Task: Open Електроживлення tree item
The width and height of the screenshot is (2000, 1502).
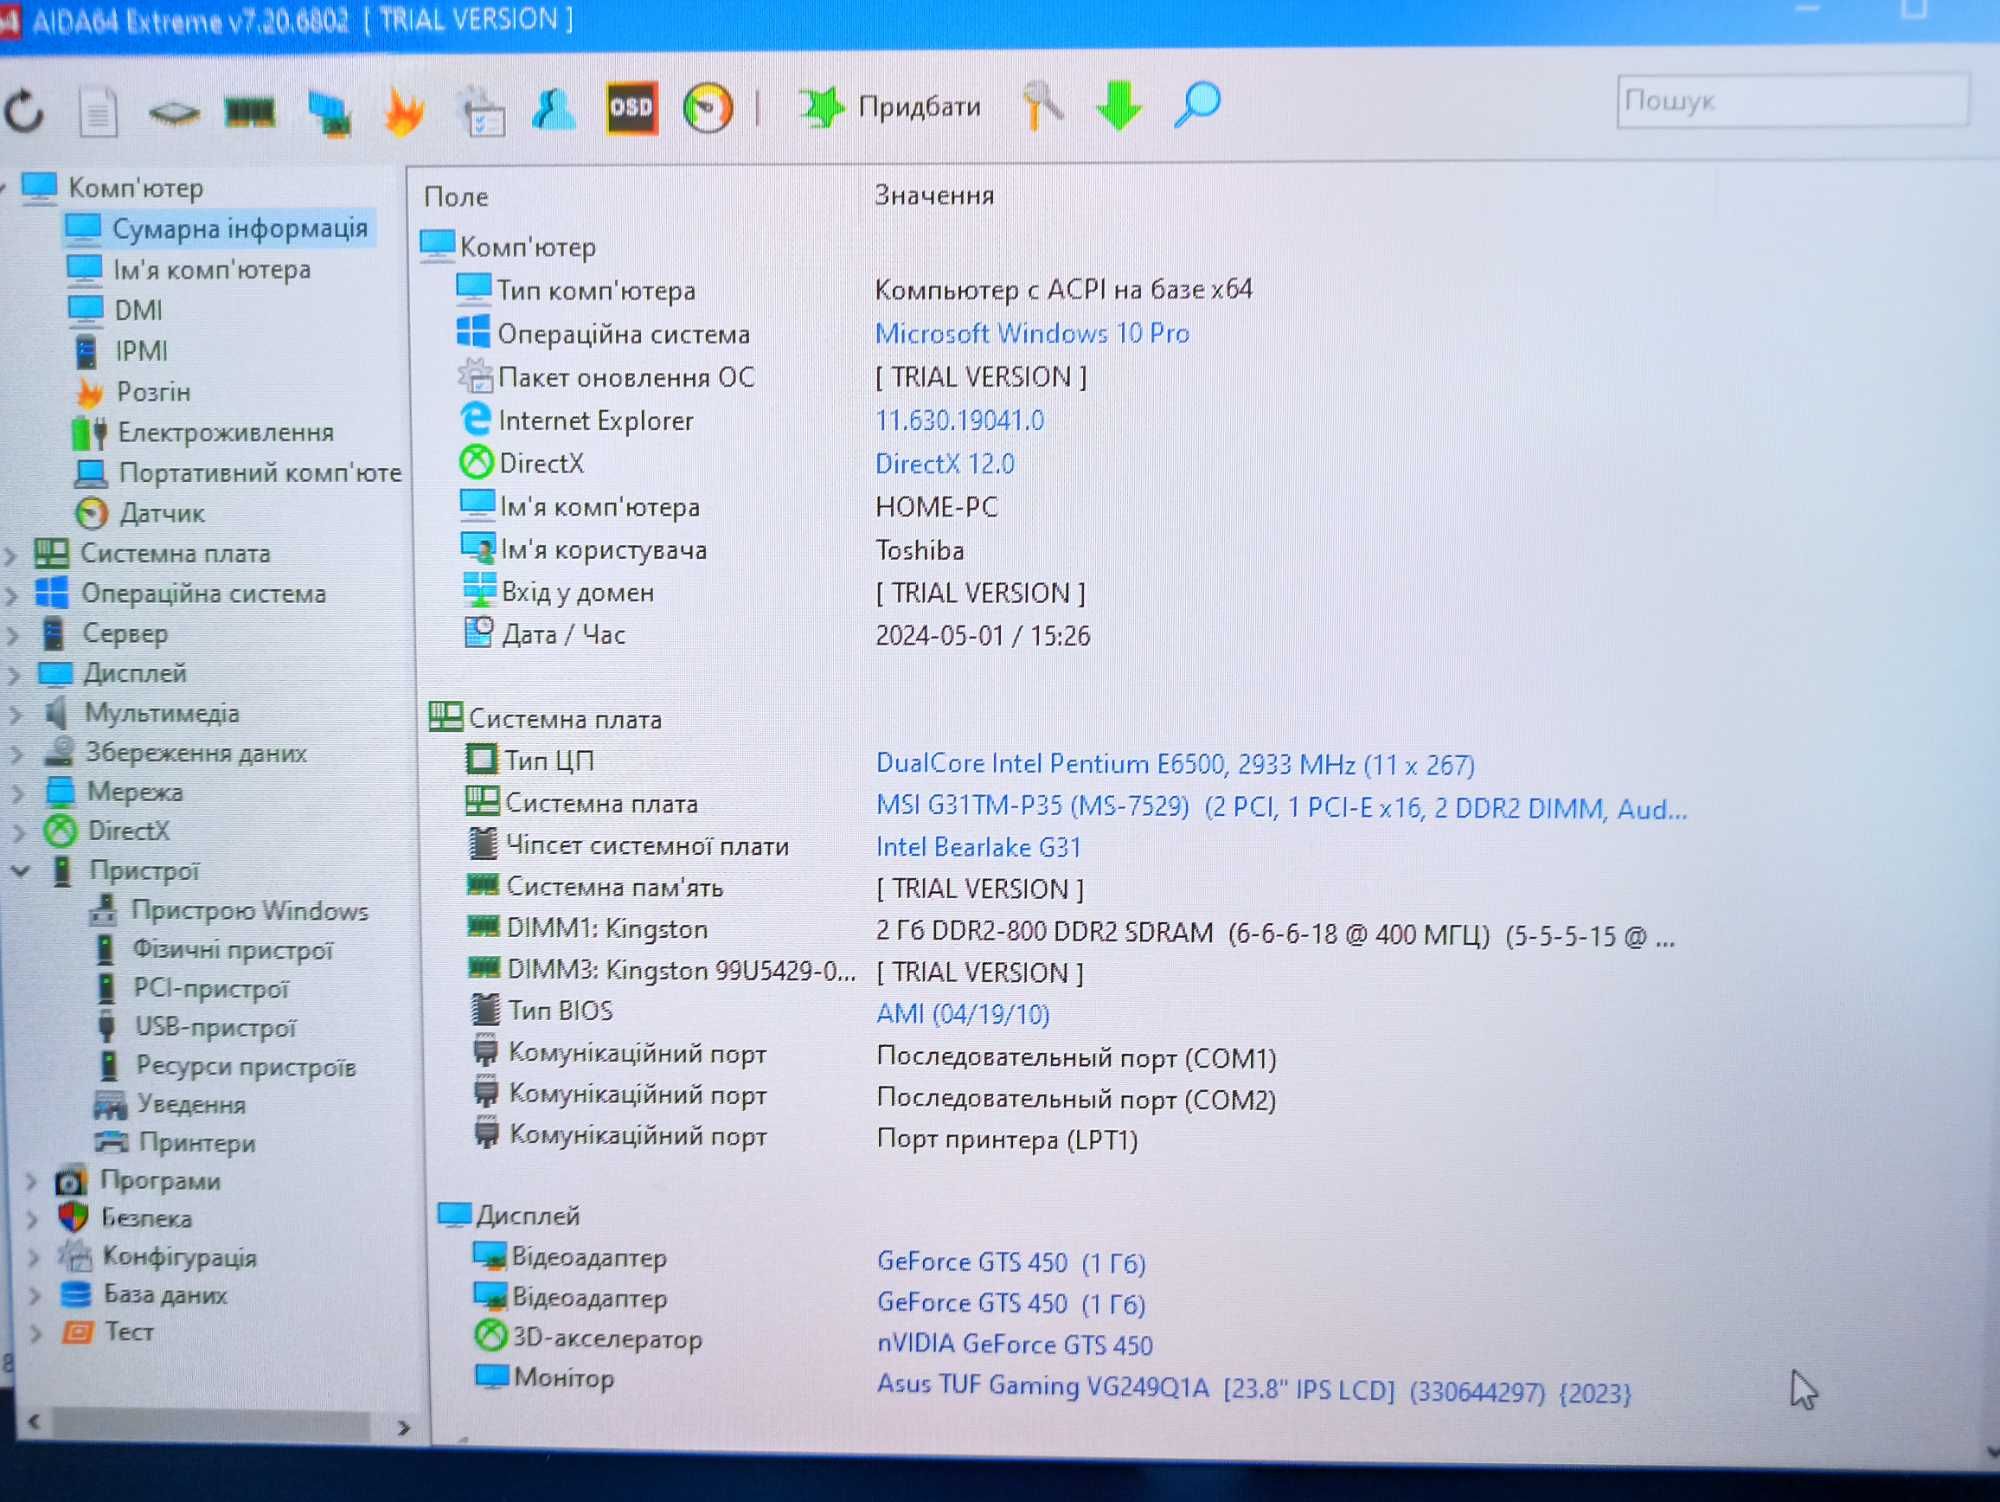Action: click(225, 432)
